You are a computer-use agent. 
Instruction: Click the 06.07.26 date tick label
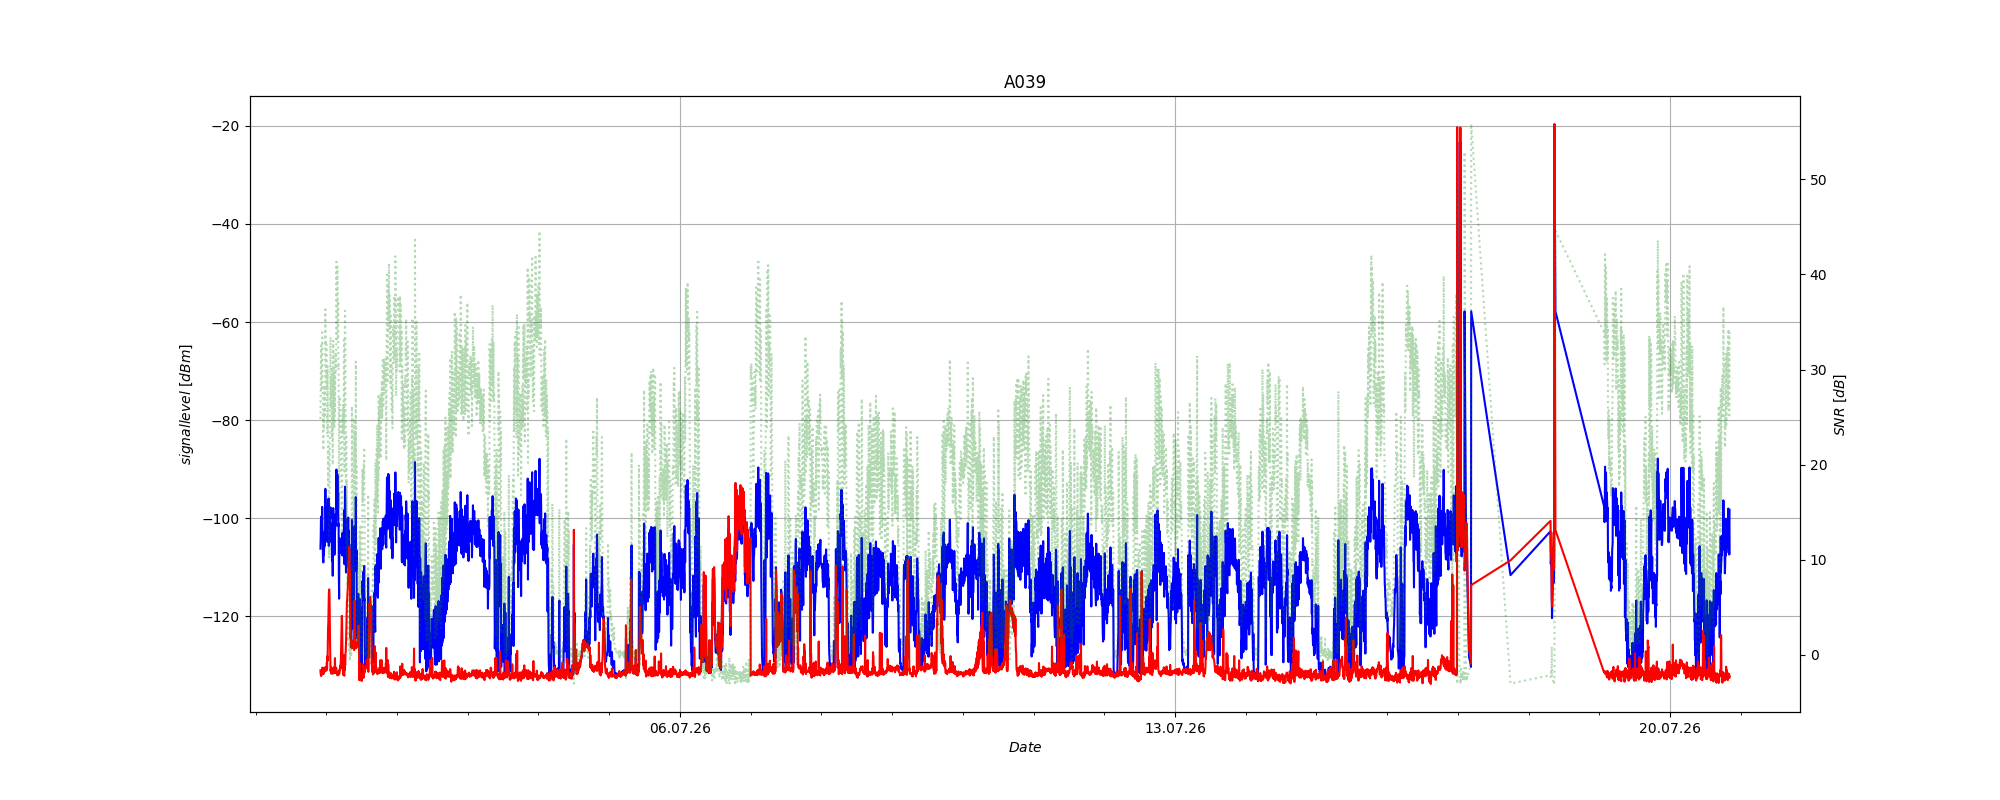point(680,728)
